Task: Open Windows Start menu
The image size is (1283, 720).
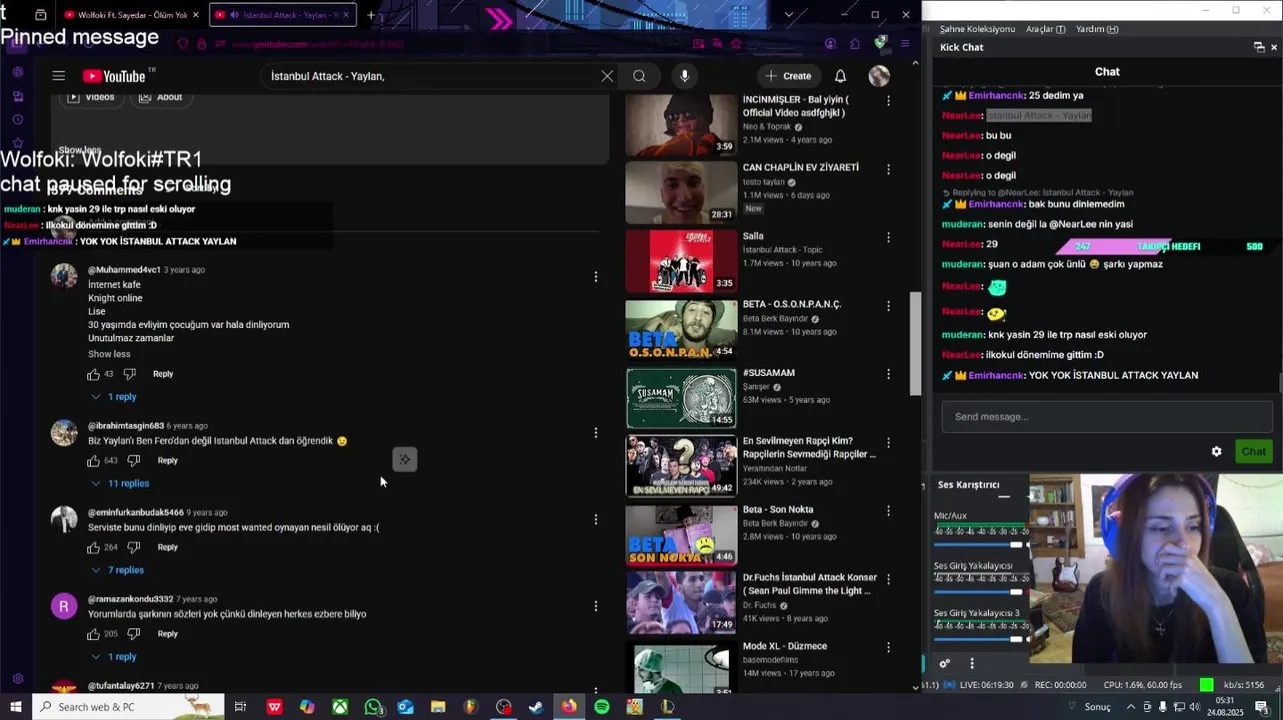Action: click(x=15, y=707)
